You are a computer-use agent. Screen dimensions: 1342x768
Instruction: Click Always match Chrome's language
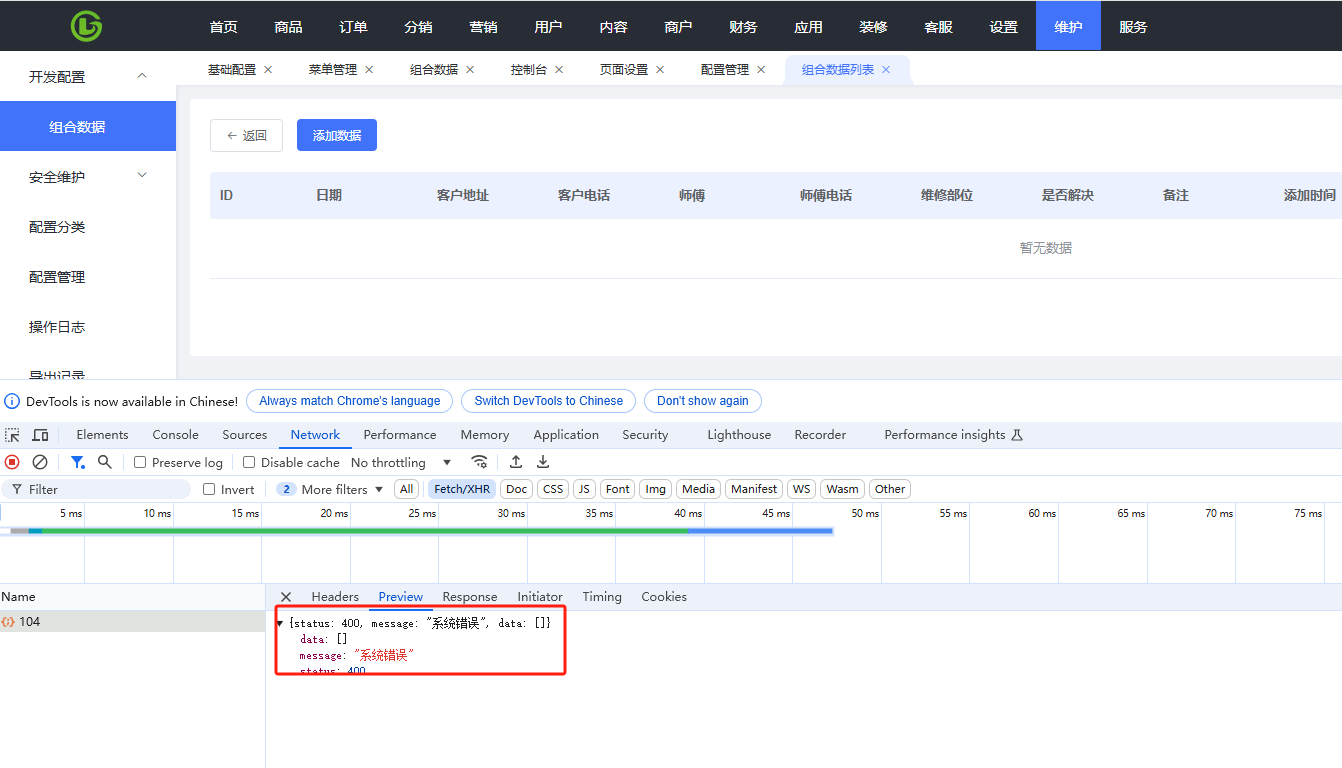pos(349,401)
